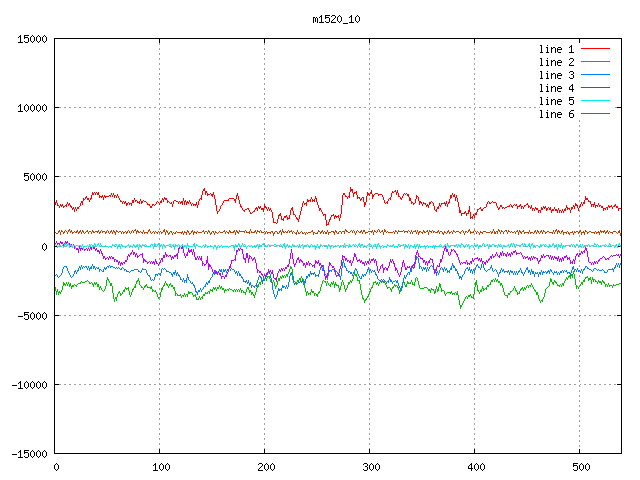This screenshot has width=640, height=480.
Task: Toggle the line 3 legend entry
Action: tap(557, 75)
